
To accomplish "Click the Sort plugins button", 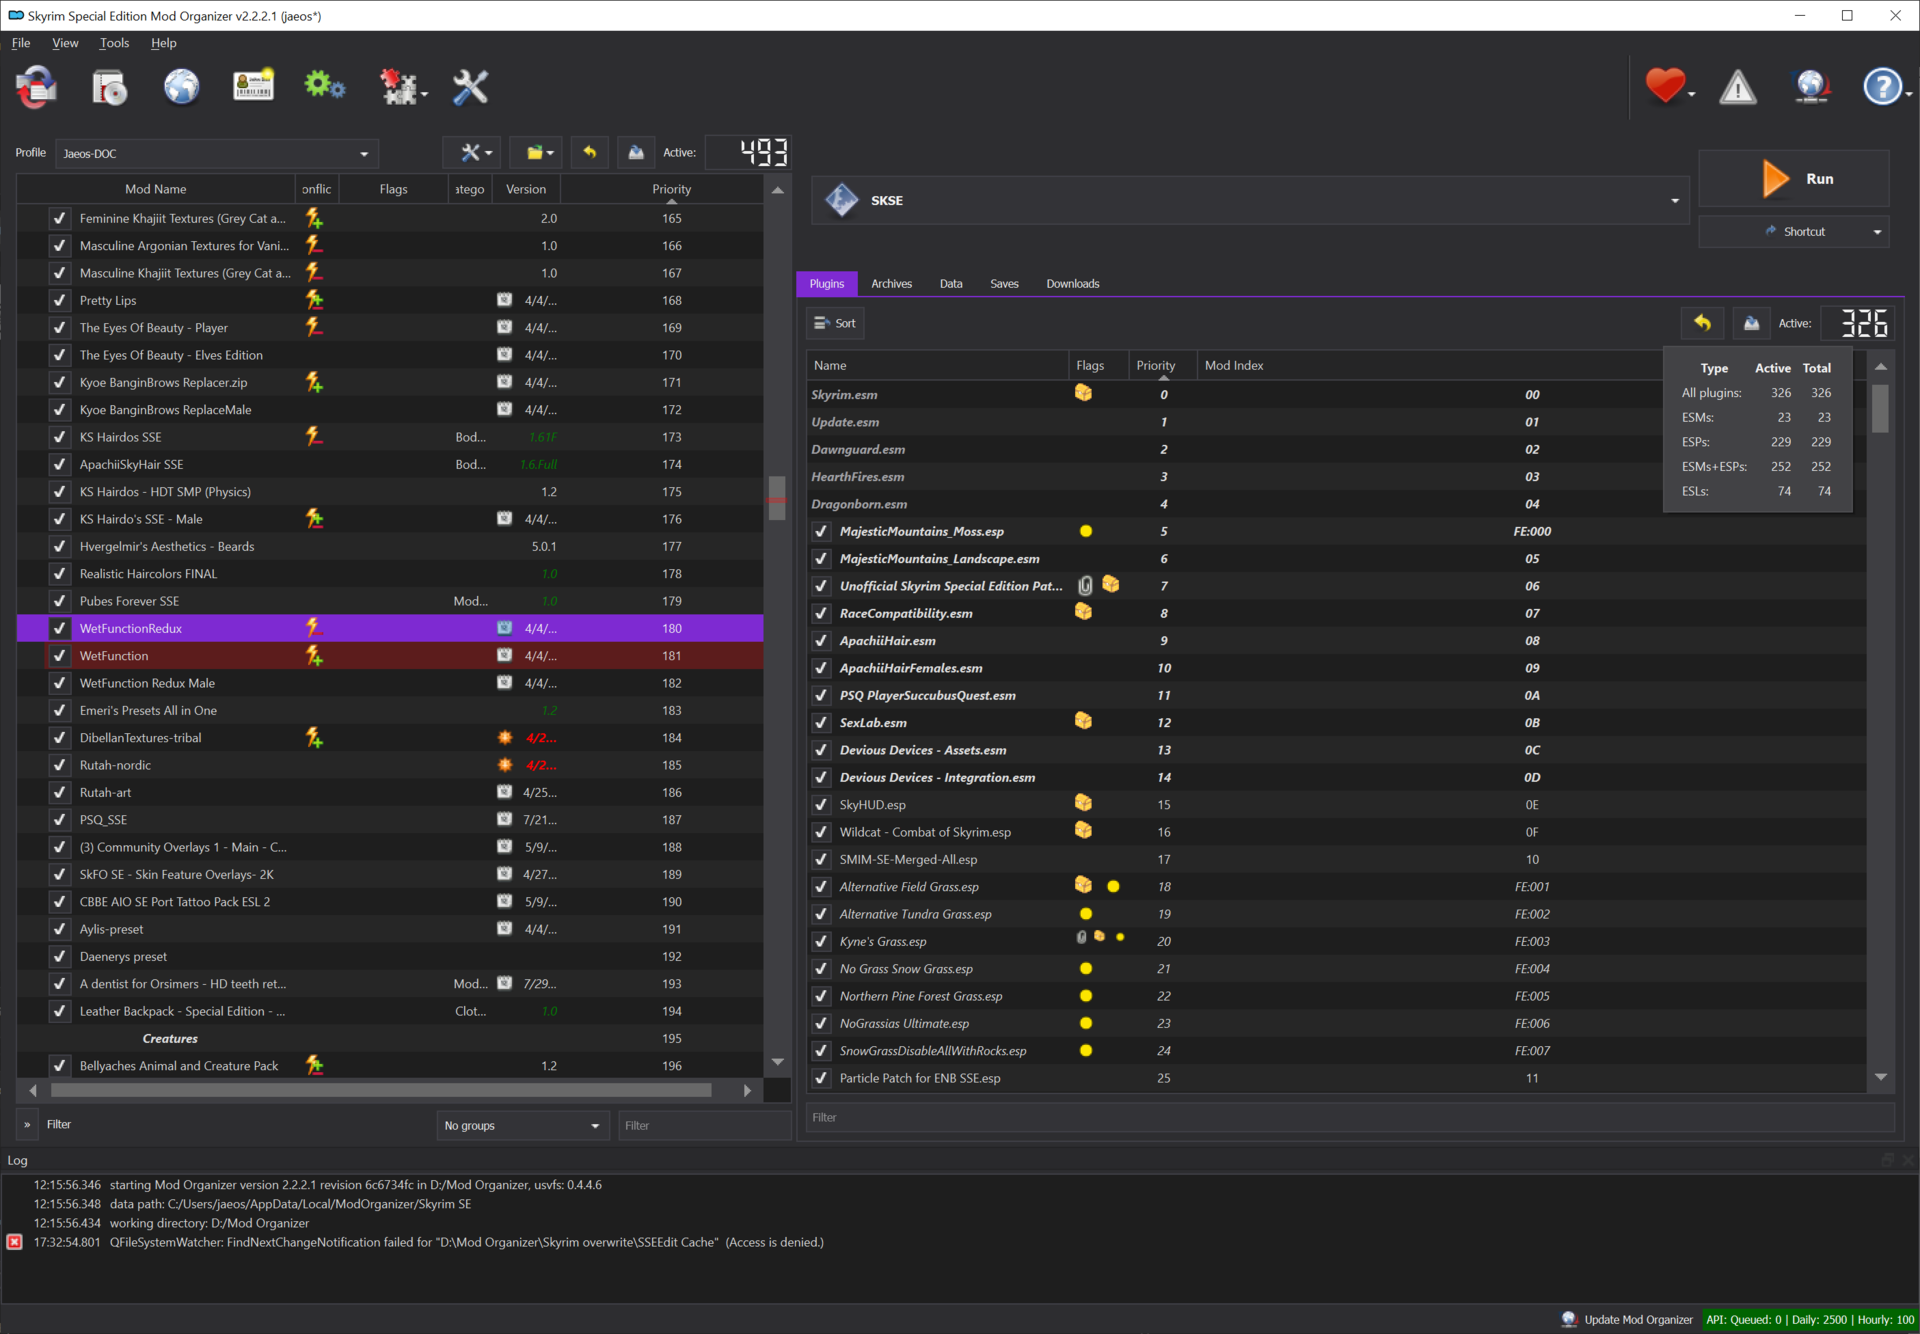I will 835,323.
